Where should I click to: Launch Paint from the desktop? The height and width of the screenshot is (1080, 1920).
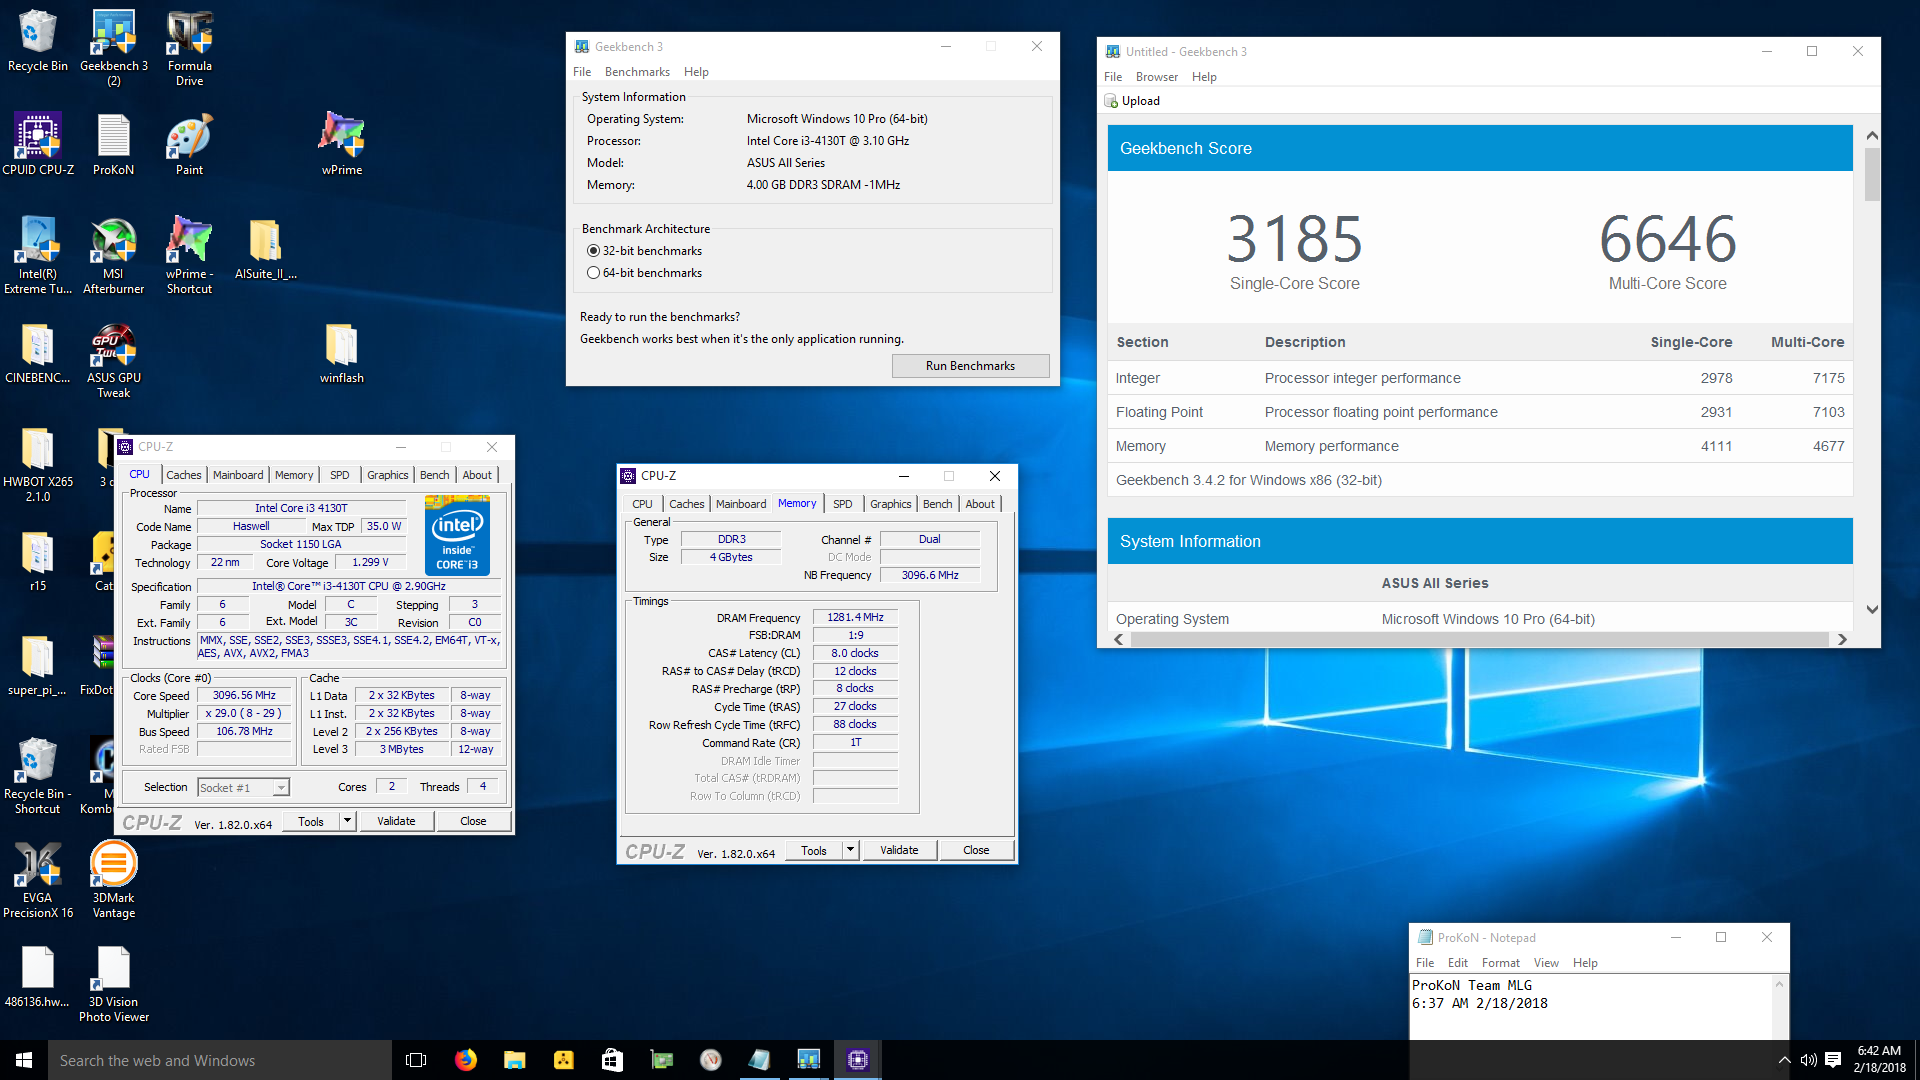189,145
